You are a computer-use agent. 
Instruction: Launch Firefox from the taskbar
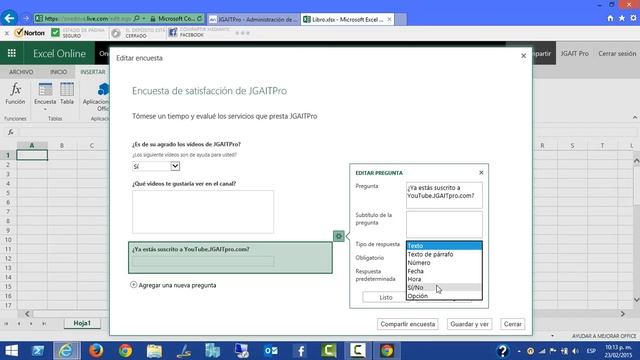pyautogui.click(x=96, y=351)
